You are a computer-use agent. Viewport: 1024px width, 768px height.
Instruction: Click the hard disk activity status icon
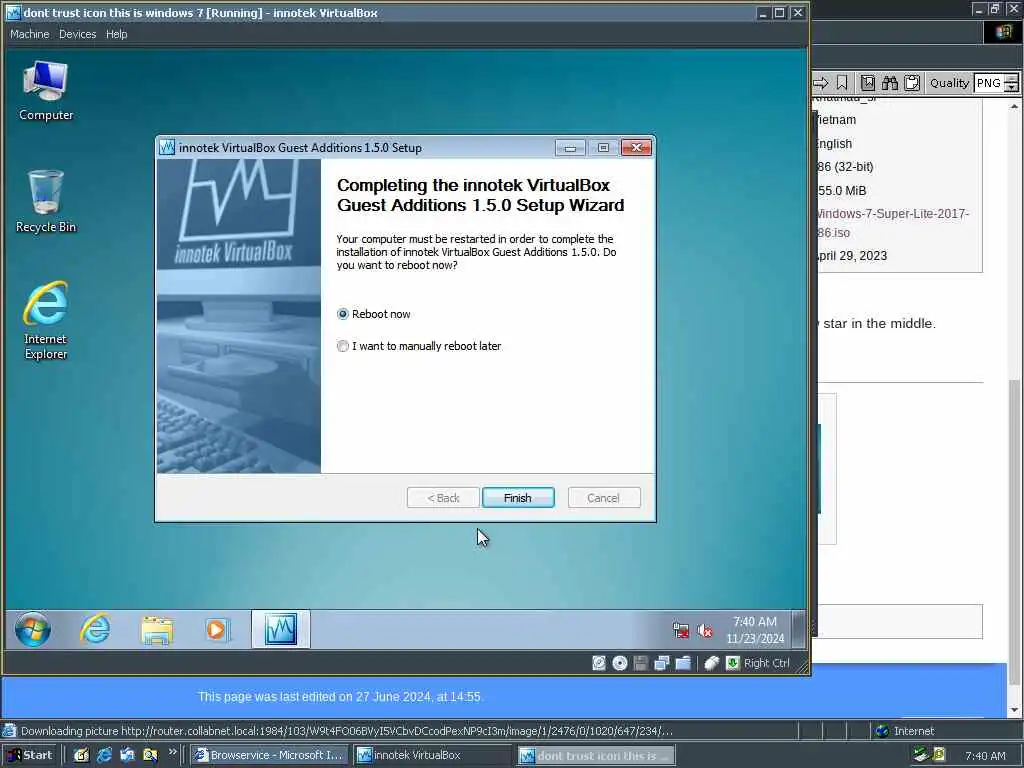tap(599, 664)
